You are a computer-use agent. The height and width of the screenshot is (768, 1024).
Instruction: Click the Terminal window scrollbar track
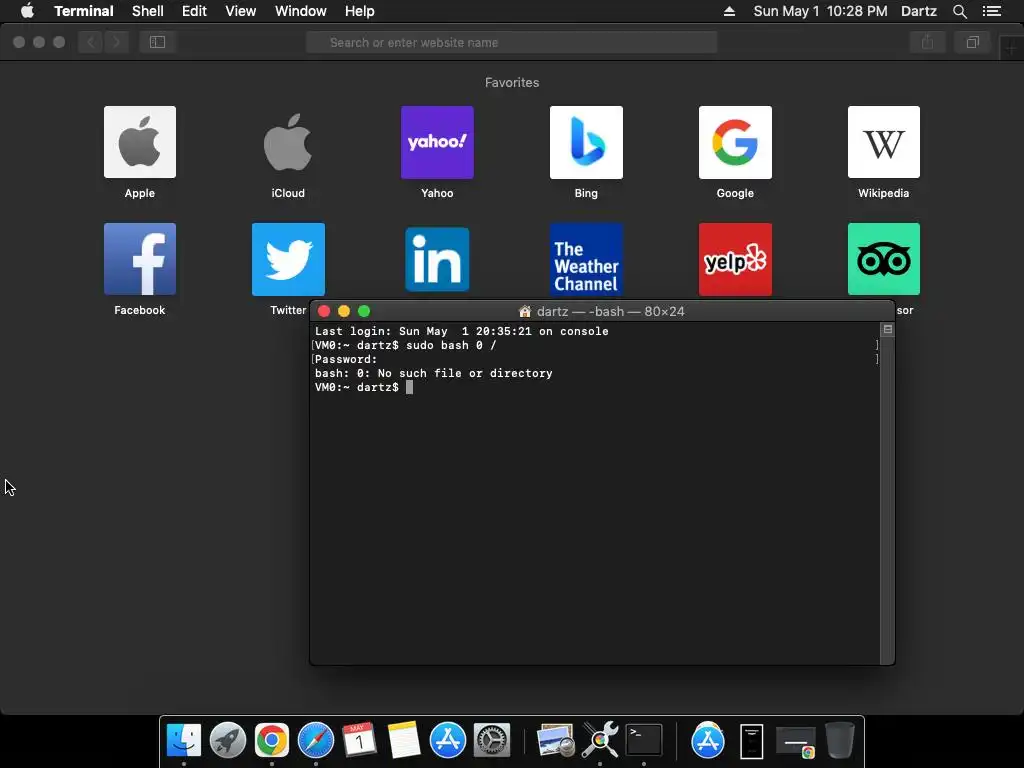click(x=887, y=500)
